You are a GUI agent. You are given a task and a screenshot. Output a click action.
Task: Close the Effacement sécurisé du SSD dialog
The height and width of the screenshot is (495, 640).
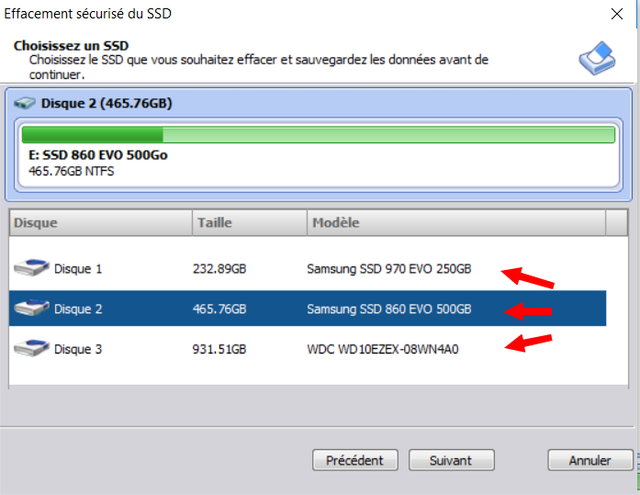617,14
